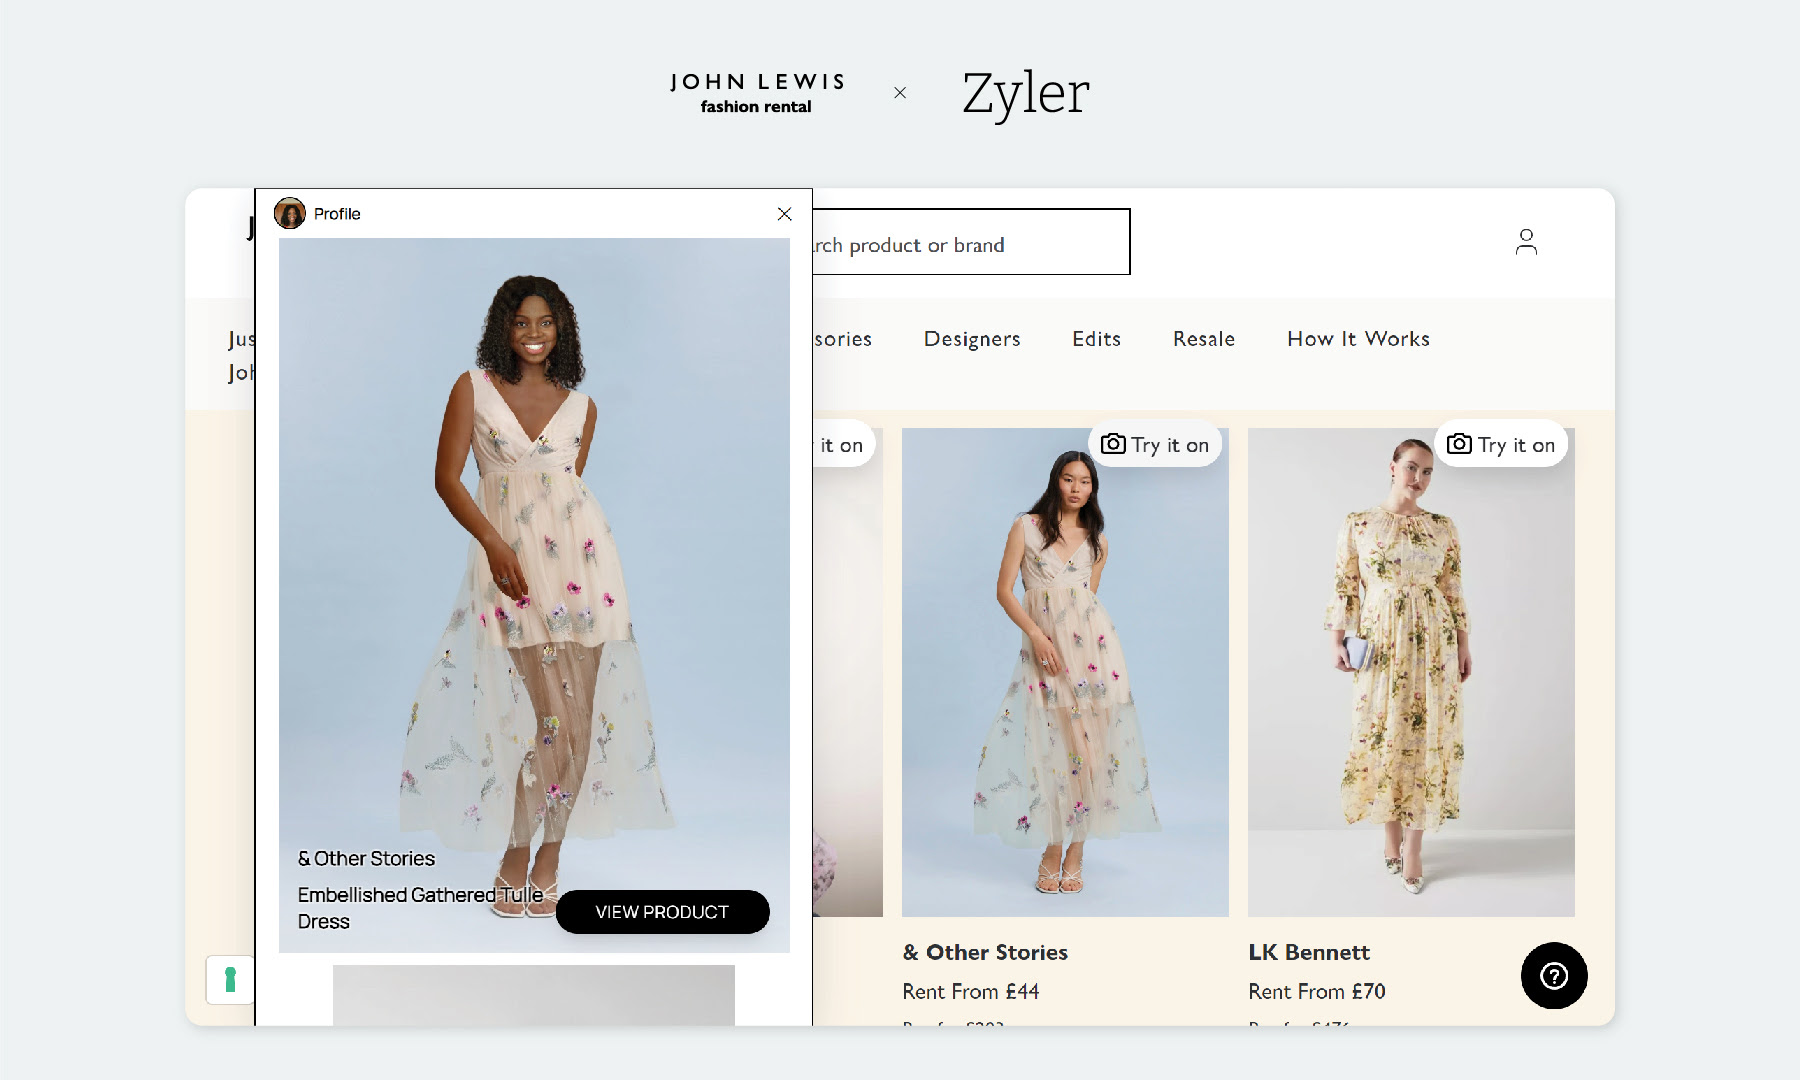The height and width of the screenshot is (1080, 1800).
Task: Open the profile avatar picture
Action: [290, 213]
